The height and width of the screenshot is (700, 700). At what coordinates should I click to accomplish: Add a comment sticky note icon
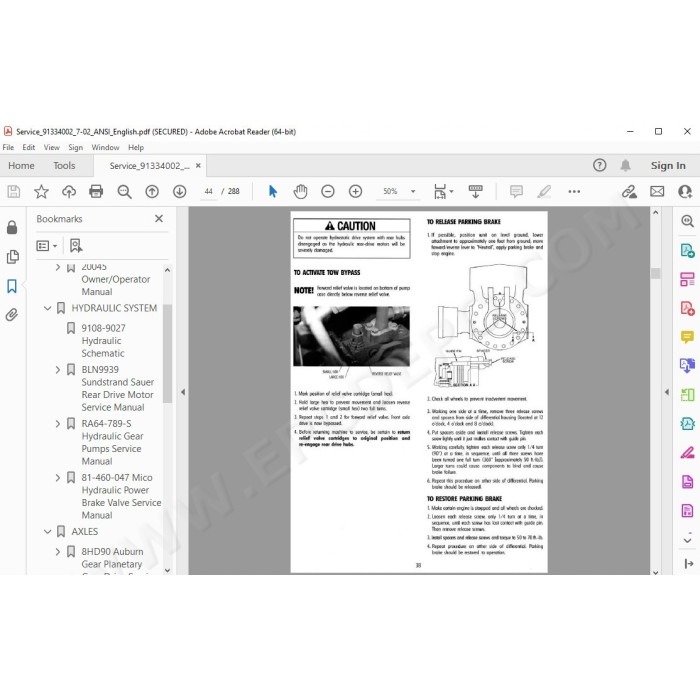(x=516, y=192)
